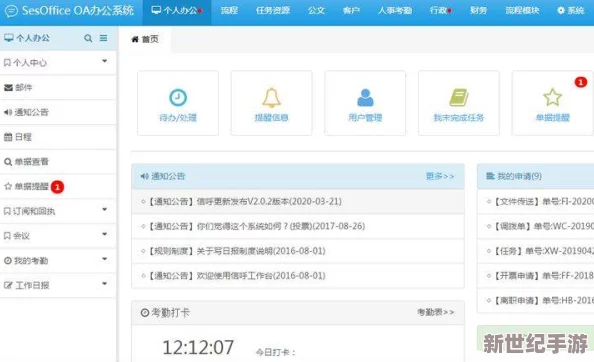Open the 人事考勤 top menu
594x362 pixels.
pyautogui.click(x=395, y=11)
